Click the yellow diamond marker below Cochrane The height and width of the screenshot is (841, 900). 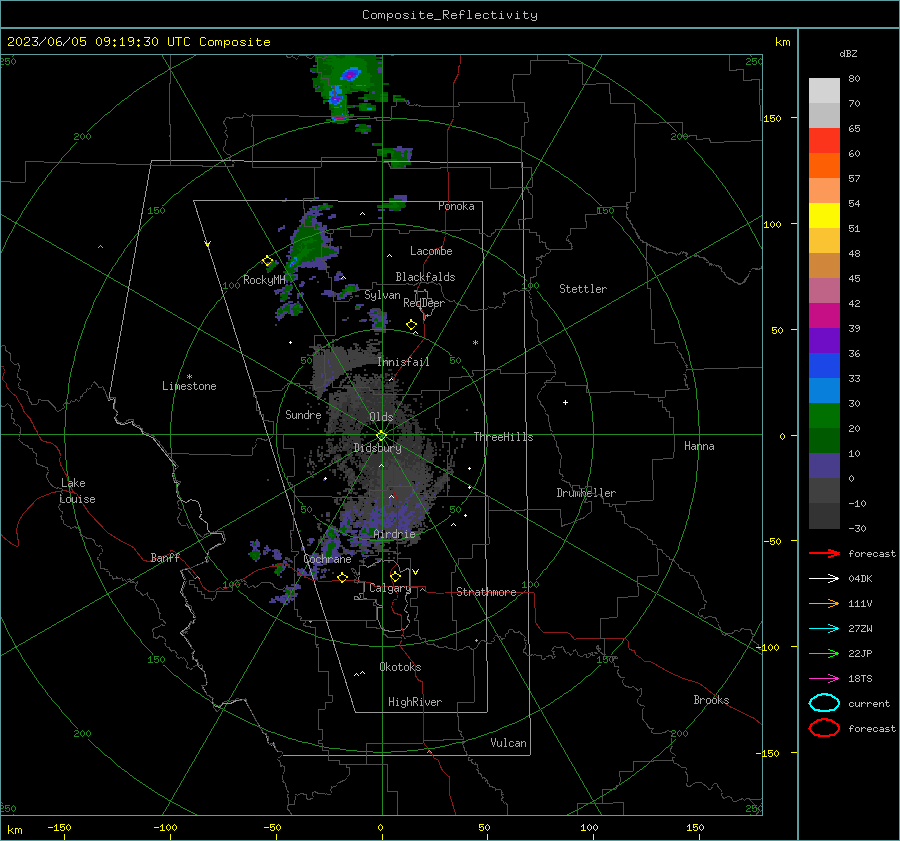[x=343, y=578]
